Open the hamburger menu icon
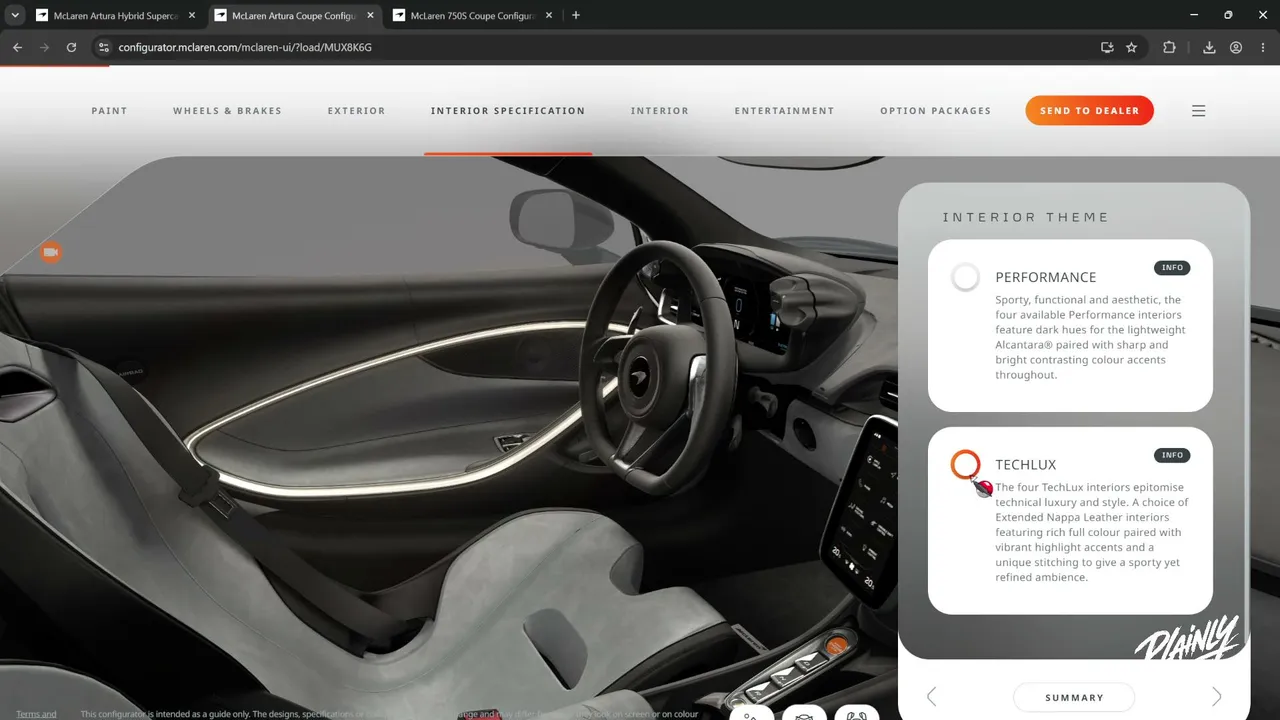 tap(1198, 111)
